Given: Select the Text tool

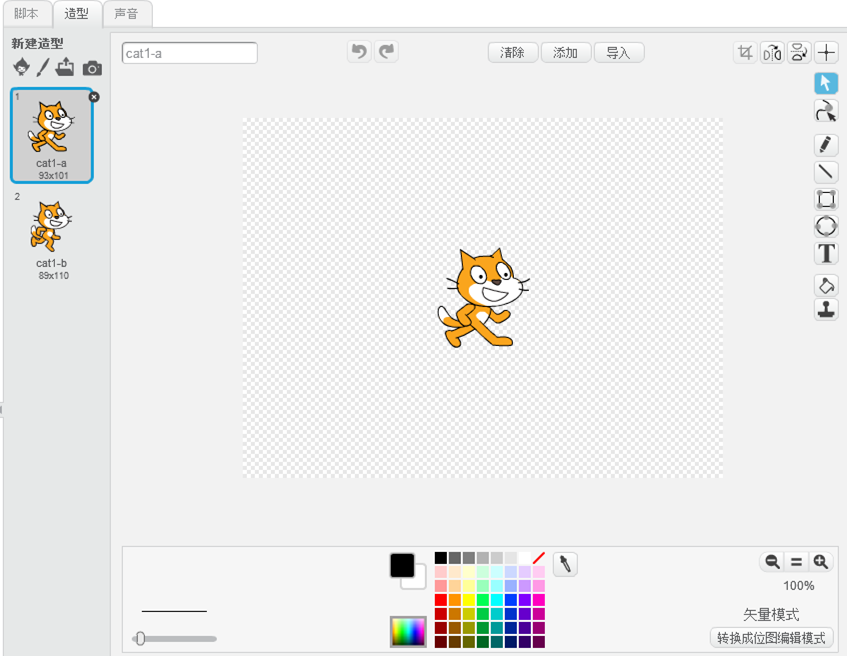Looking at the screenshot, I should pyautogui.click(x=826, y=253).
